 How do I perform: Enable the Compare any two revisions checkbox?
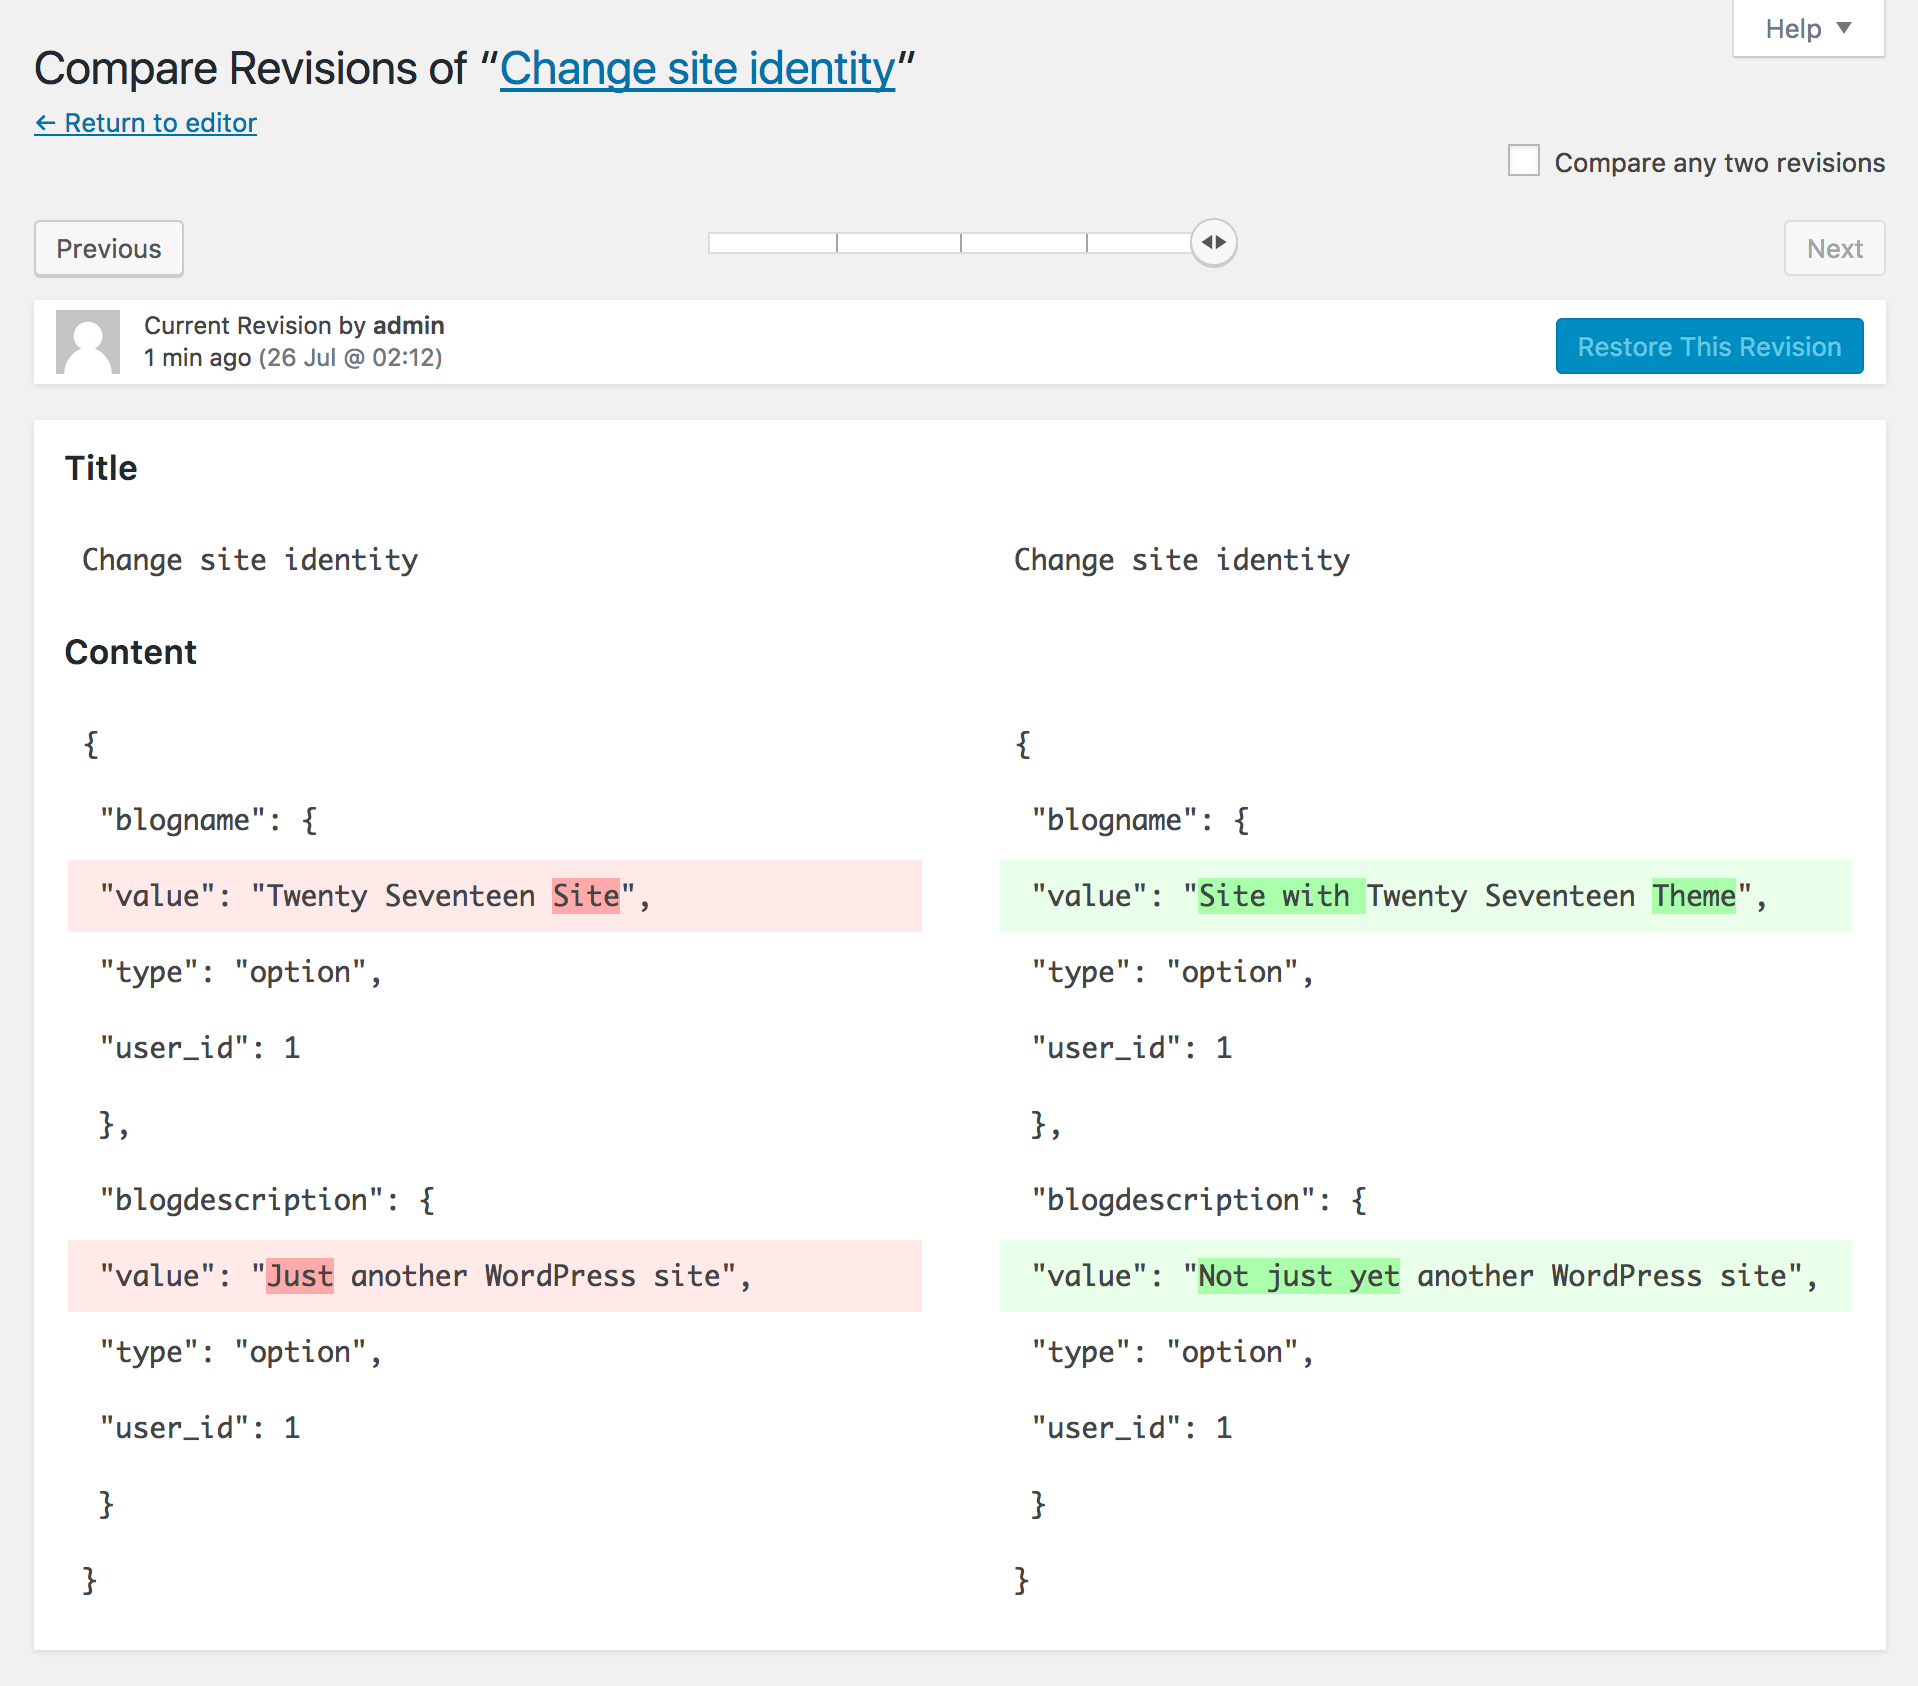click(1523, 161)
